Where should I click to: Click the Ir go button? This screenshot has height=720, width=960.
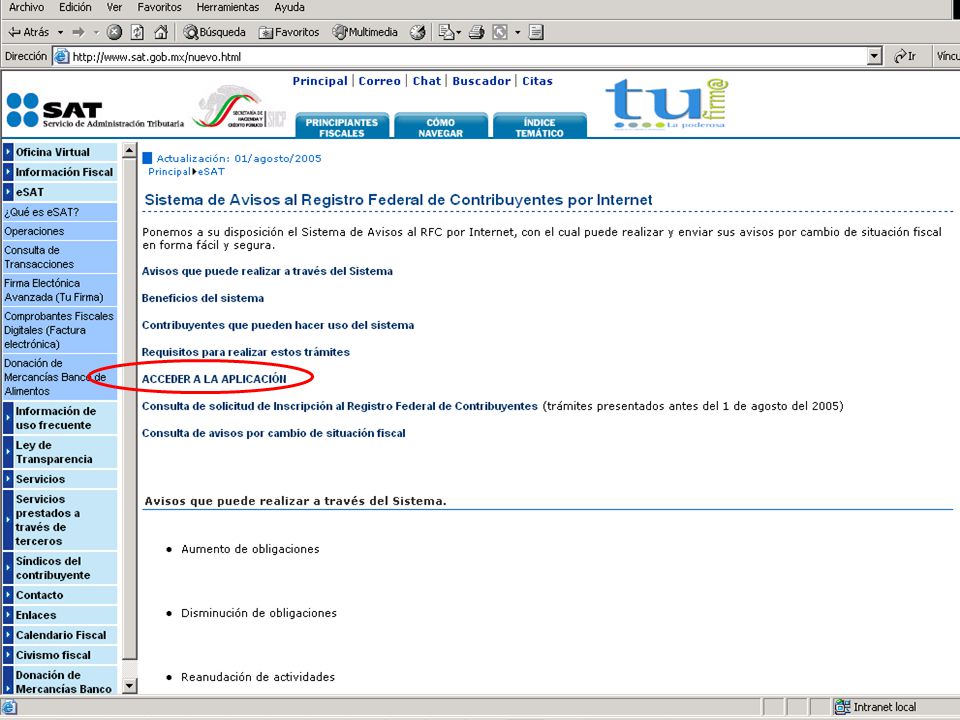tap(904, 56)
